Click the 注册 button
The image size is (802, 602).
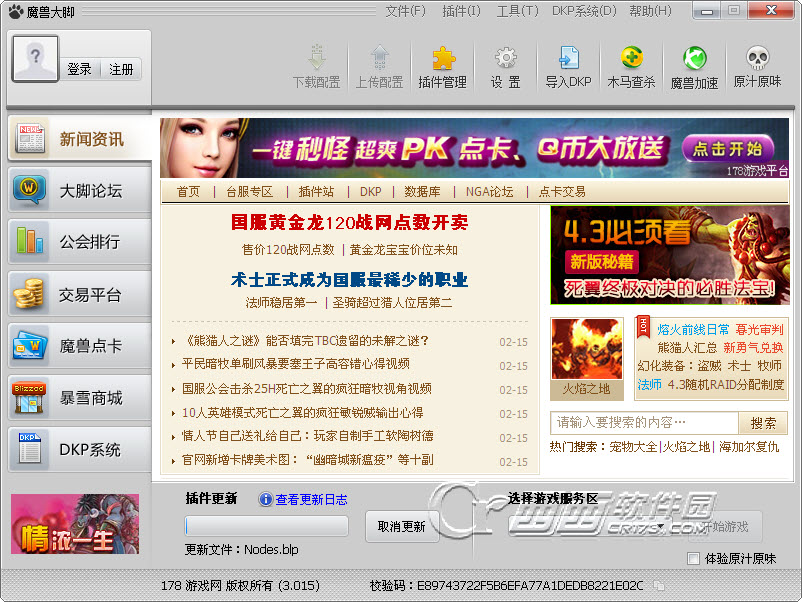[121, 69]
